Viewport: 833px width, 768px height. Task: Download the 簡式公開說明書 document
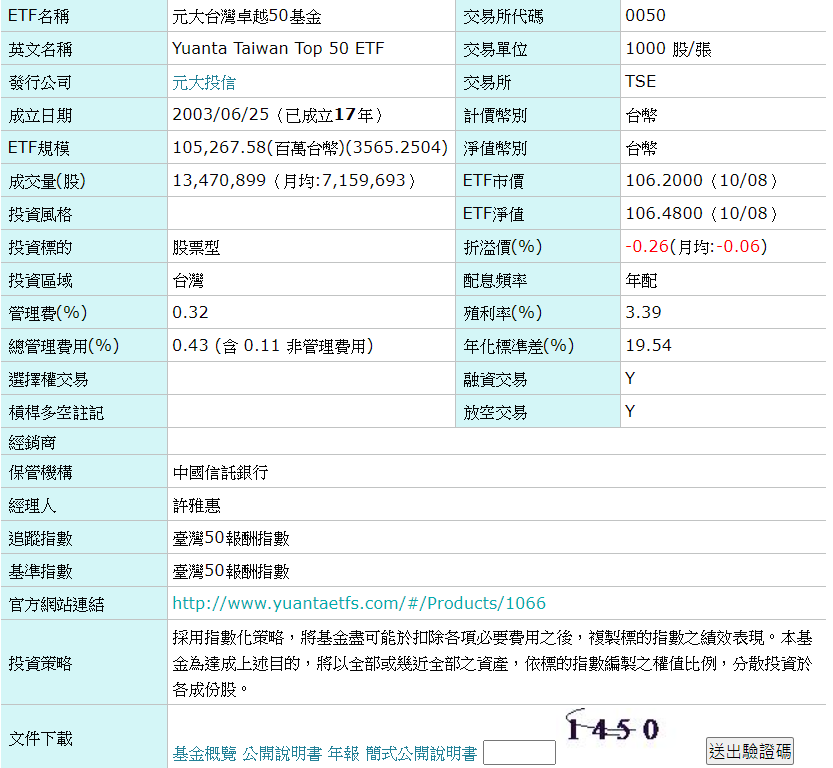point(421,754)
